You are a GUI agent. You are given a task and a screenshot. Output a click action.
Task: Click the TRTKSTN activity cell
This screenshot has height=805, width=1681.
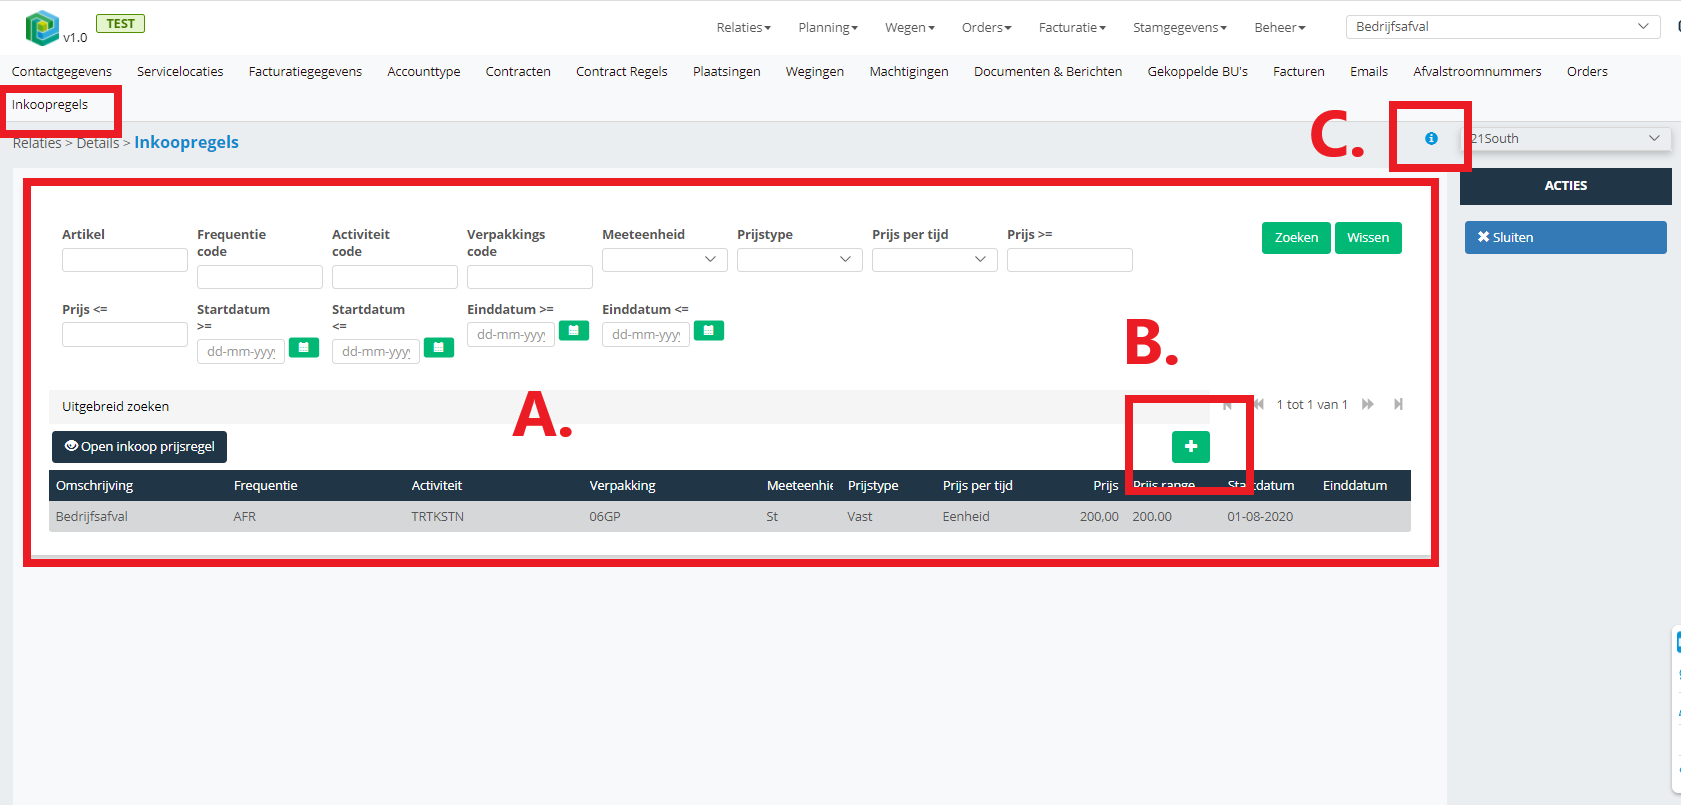coord(437,516)
